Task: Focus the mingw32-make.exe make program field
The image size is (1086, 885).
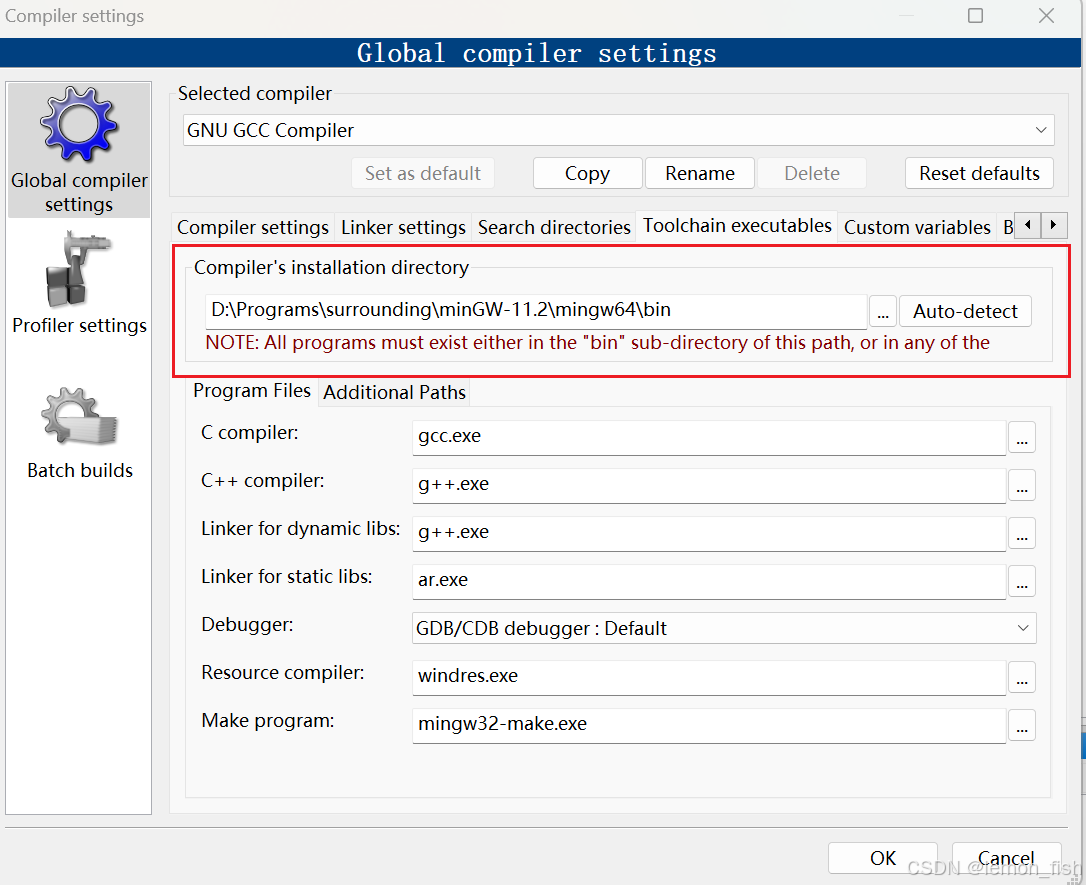Action: (709, 724)
